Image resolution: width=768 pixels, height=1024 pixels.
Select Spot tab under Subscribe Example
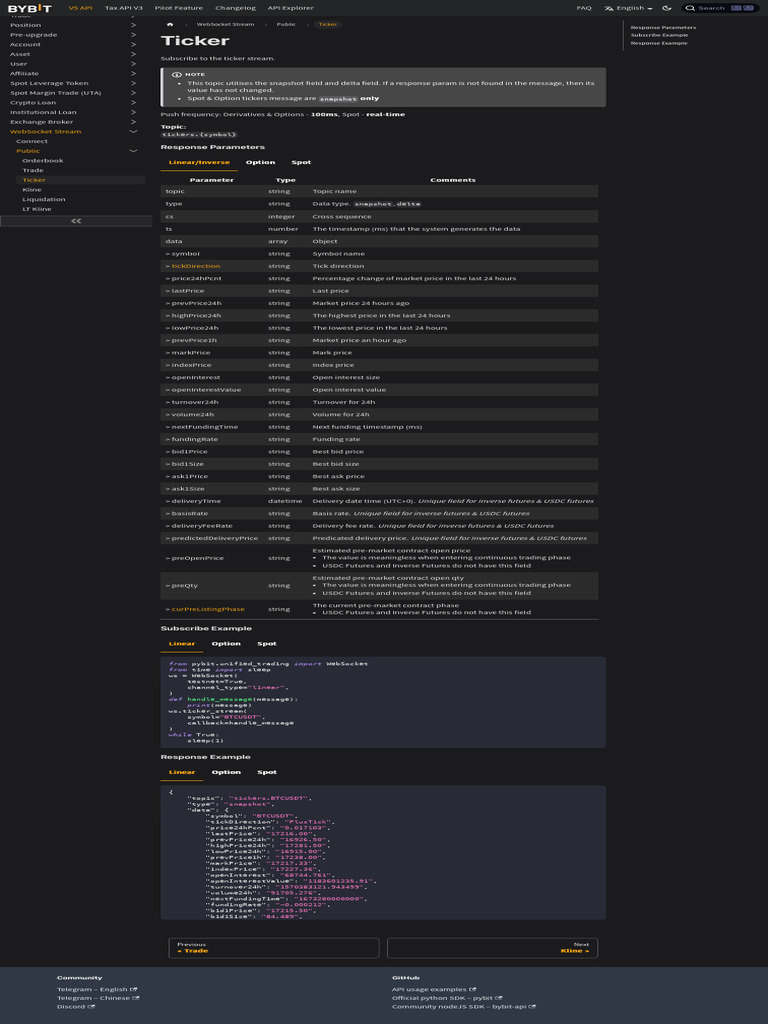pyautogui.click(x=266, y=644)
